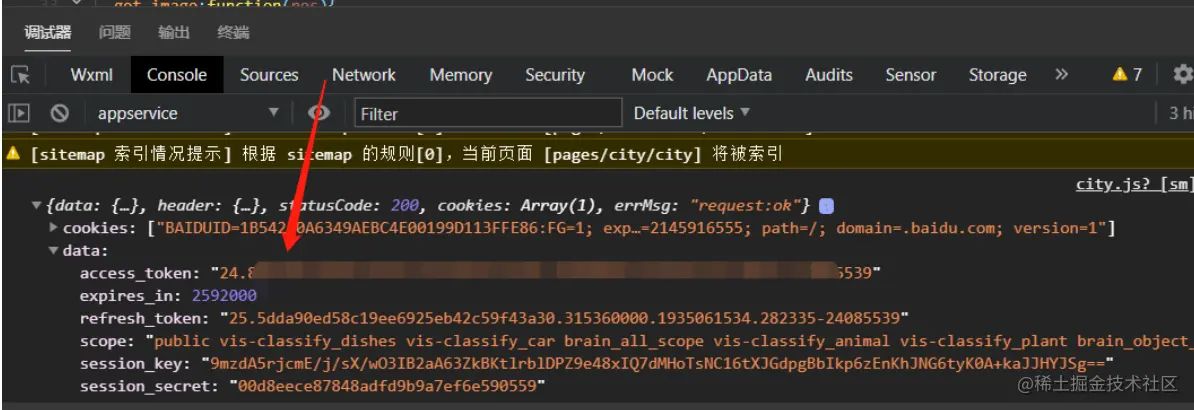Switch to the Memory tab
This screenshot has height=410, width=1194.
461,75
